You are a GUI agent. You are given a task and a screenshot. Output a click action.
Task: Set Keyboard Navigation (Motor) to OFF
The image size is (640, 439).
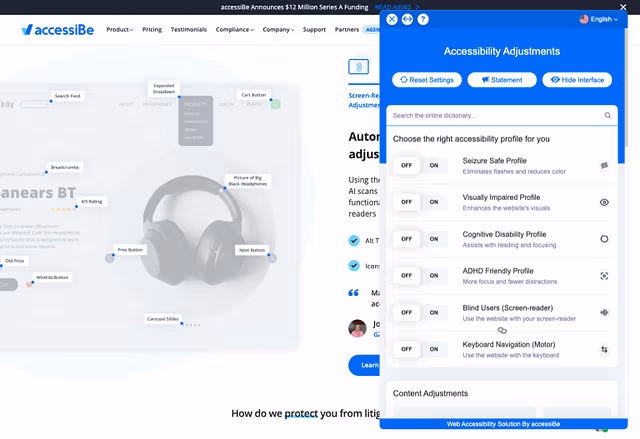coord(407,349)
